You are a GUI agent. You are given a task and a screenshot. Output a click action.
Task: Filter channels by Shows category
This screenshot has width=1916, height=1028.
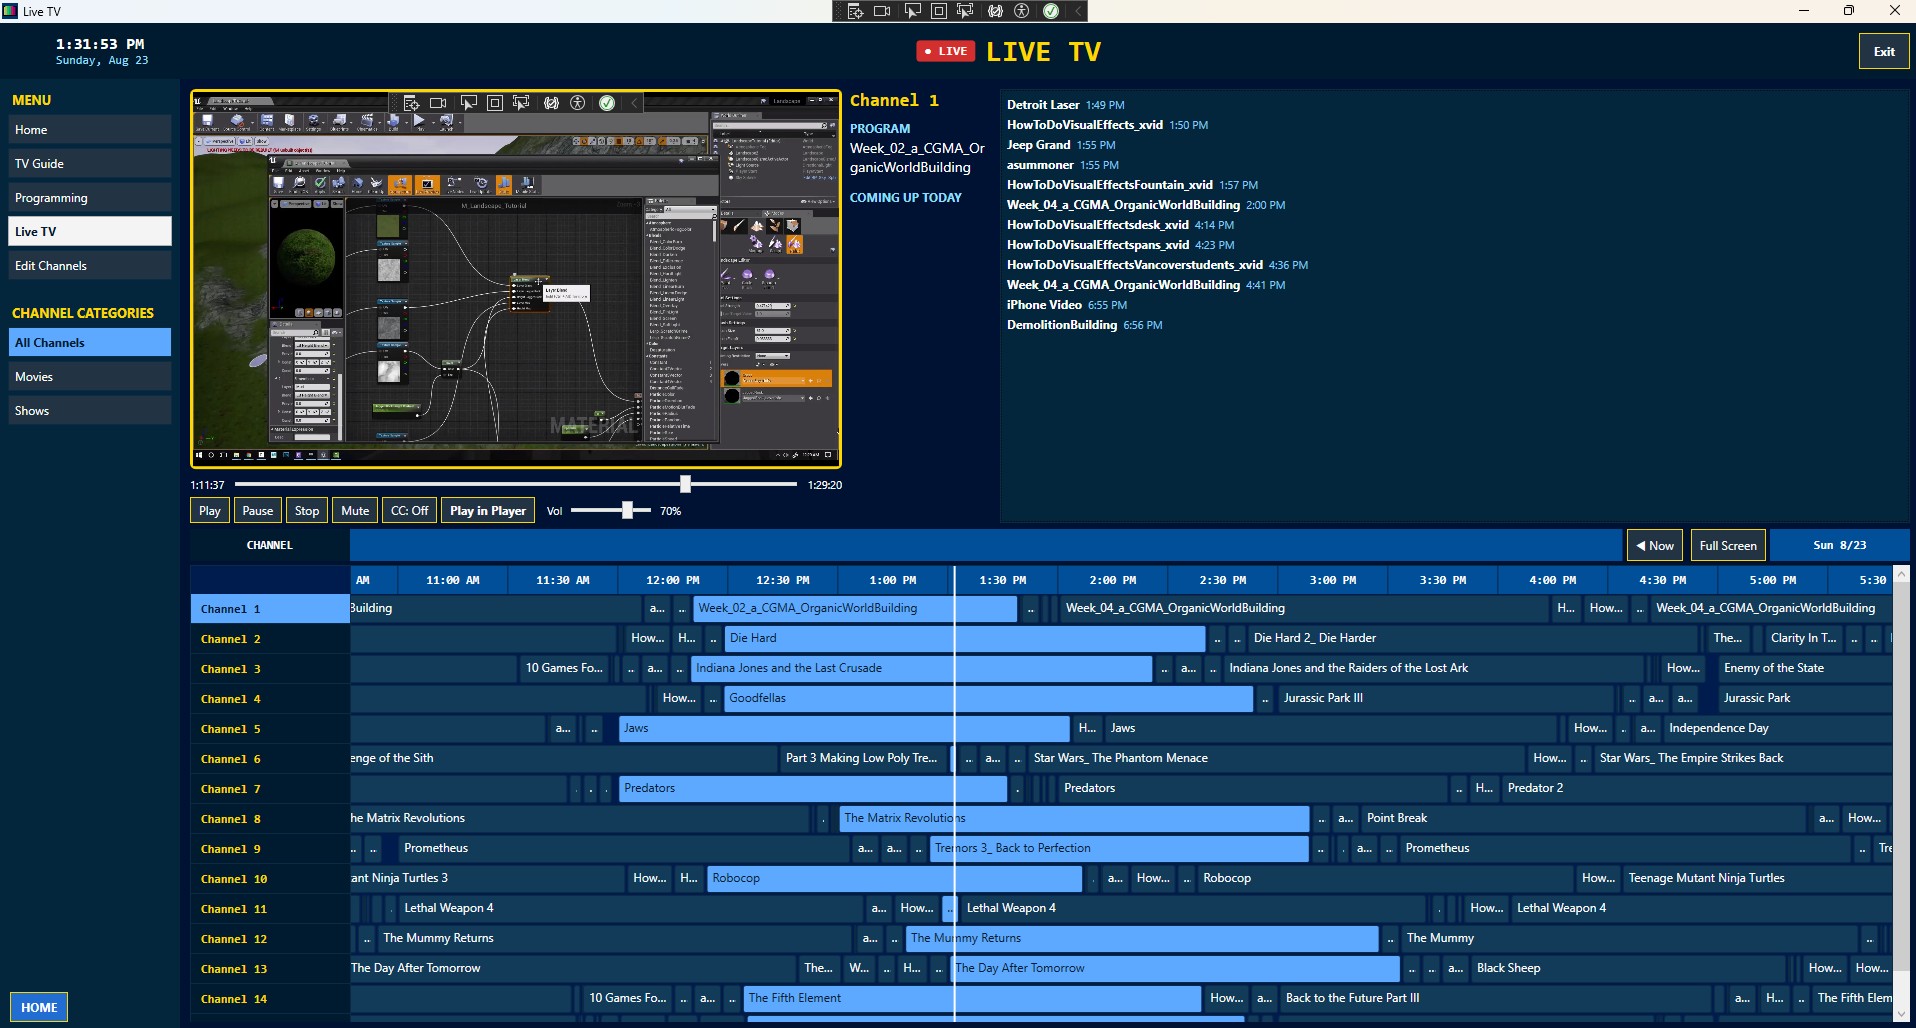[90, 411]
